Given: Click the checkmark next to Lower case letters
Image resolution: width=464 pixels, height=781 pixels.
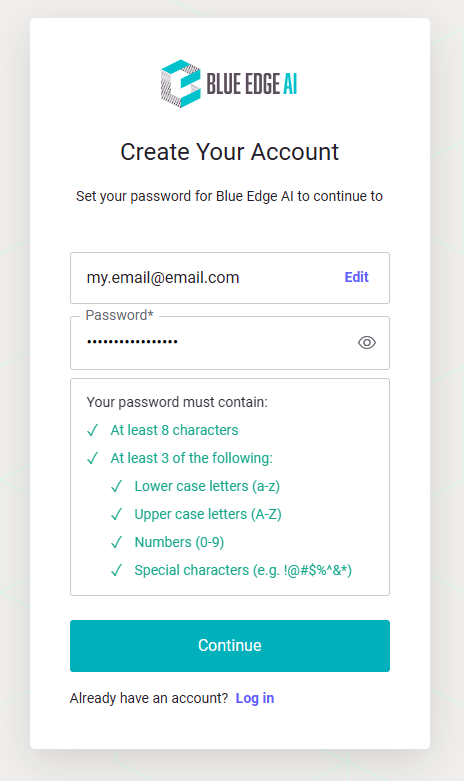Looking at the screenshot, I should click(116, 486).
